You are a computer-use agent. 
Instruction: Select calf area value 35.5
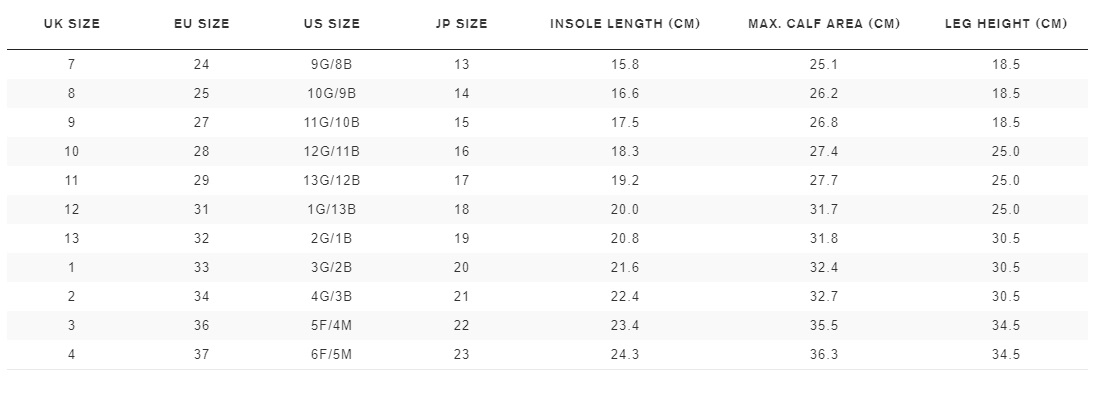[824, 326]
